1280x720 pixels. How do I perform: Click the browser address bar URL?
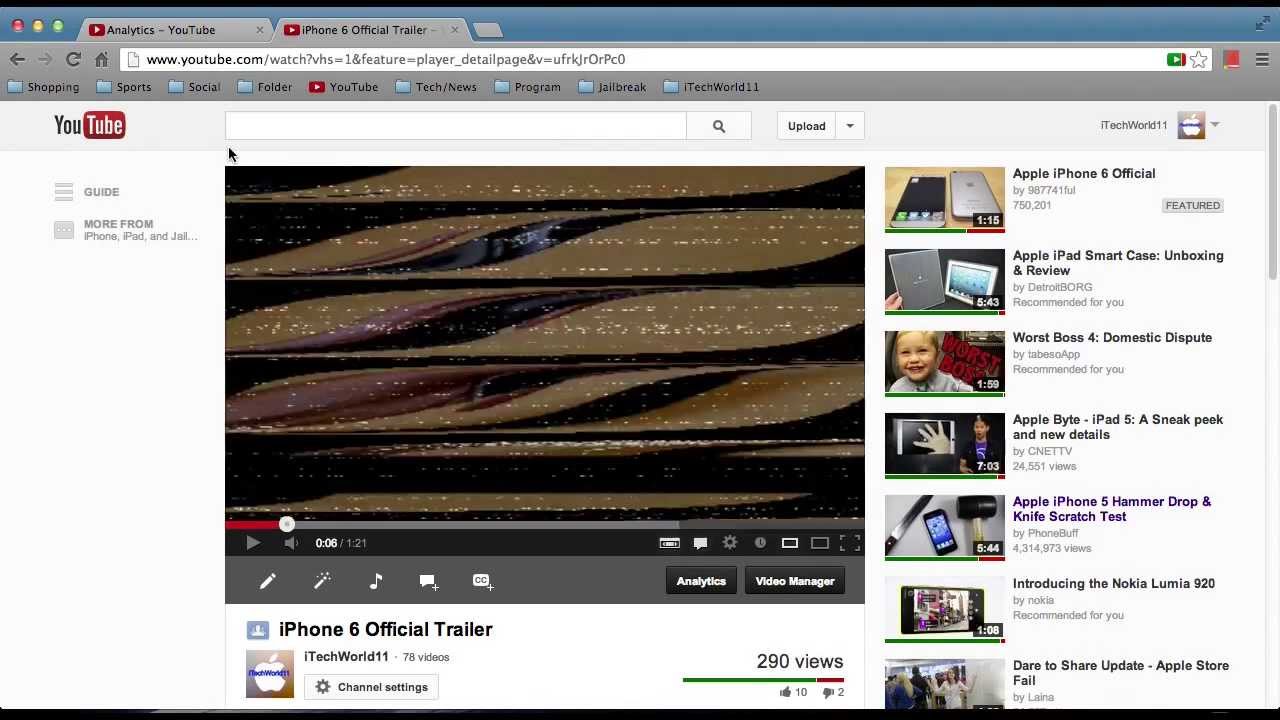pyautogui.click(x=386, y=59)
